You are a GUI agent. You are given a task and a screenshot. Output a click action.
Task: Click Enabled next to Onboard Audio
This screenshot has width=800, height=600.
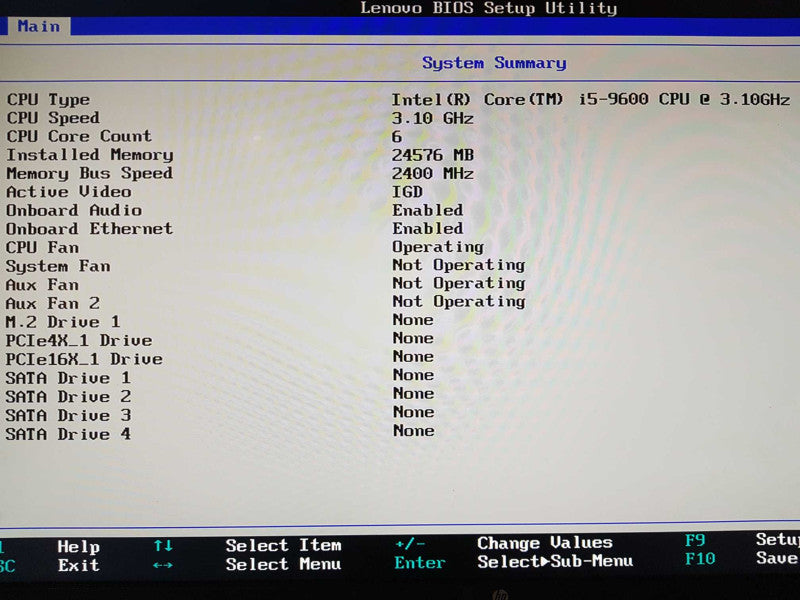[428, 210]
